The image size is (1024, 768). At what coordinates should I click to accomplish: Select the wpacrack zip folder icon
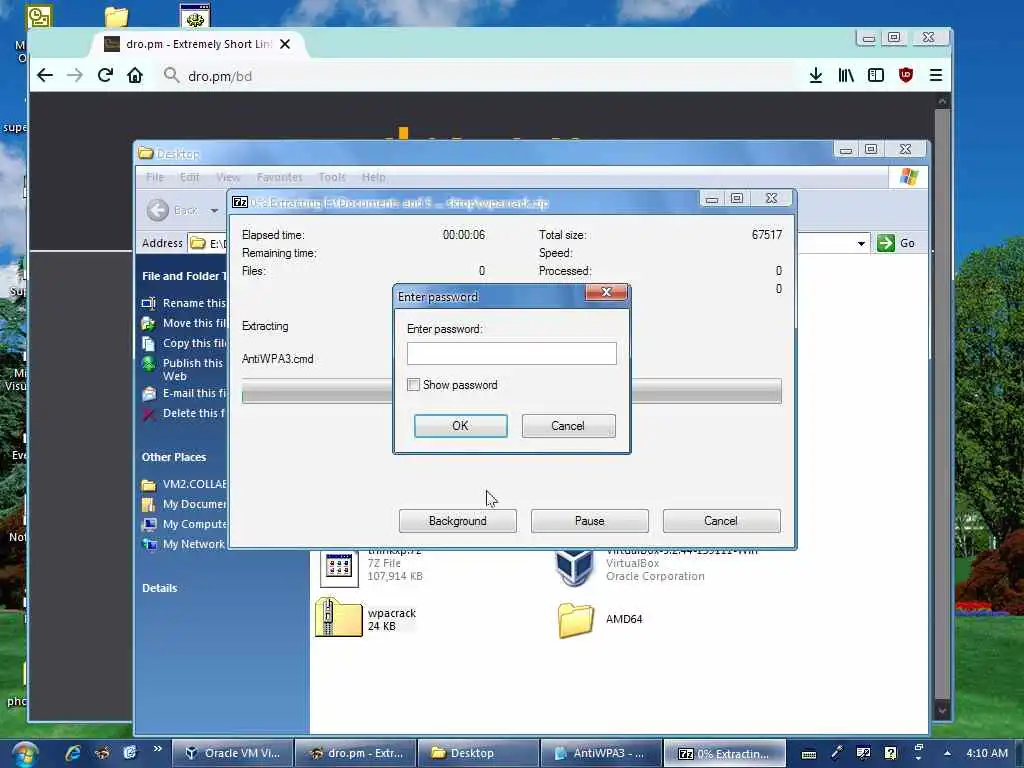click(338, 617)
